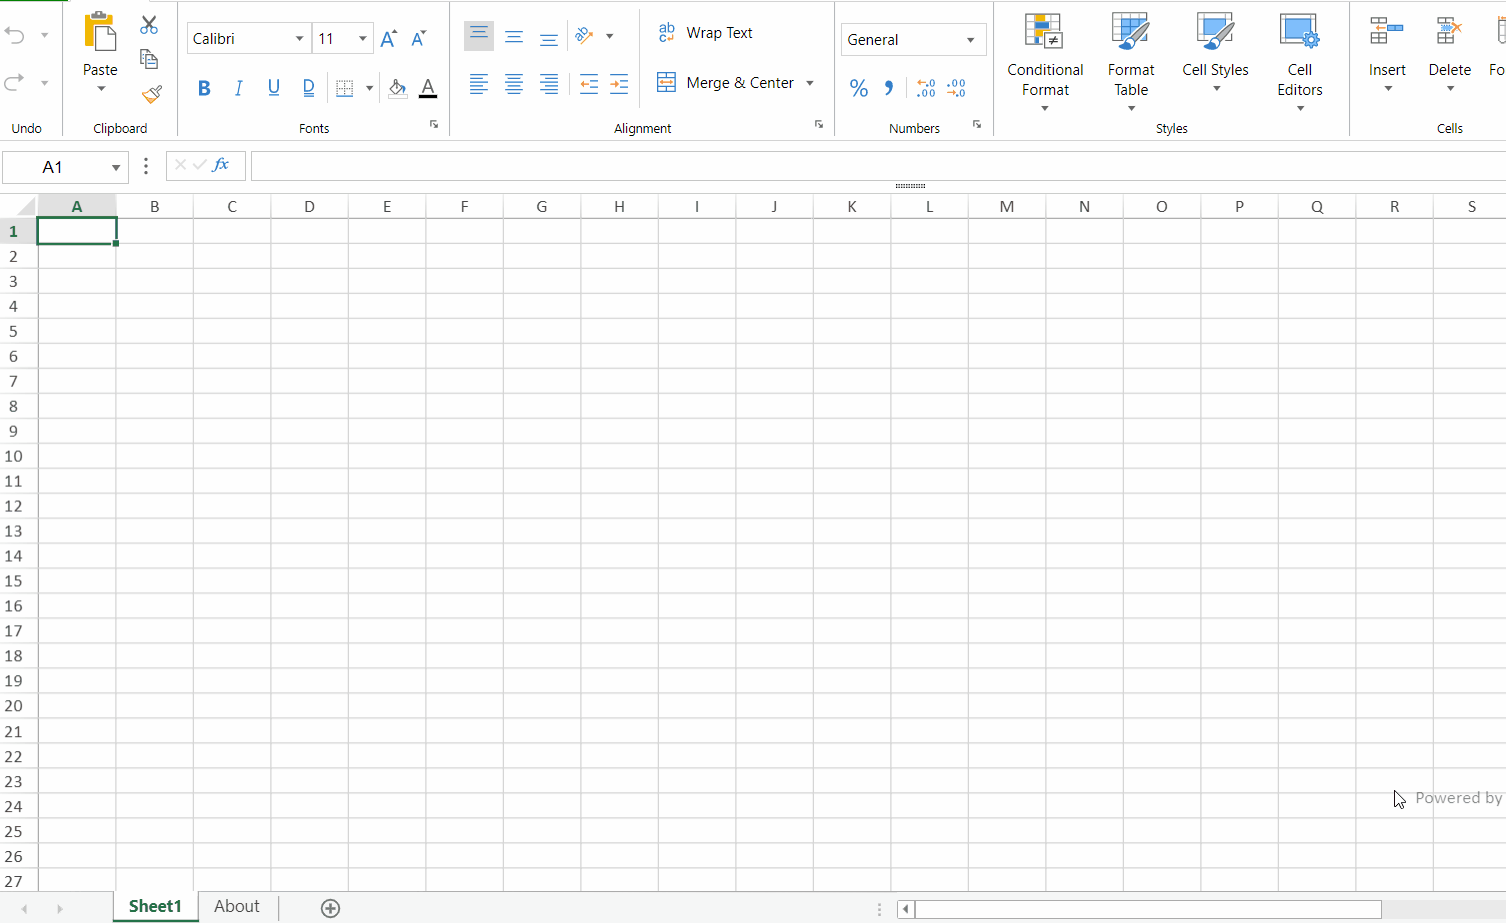The image size is (1506, 923).
Task: Switch to the About sheet tab
Action: tap(237, 906)
